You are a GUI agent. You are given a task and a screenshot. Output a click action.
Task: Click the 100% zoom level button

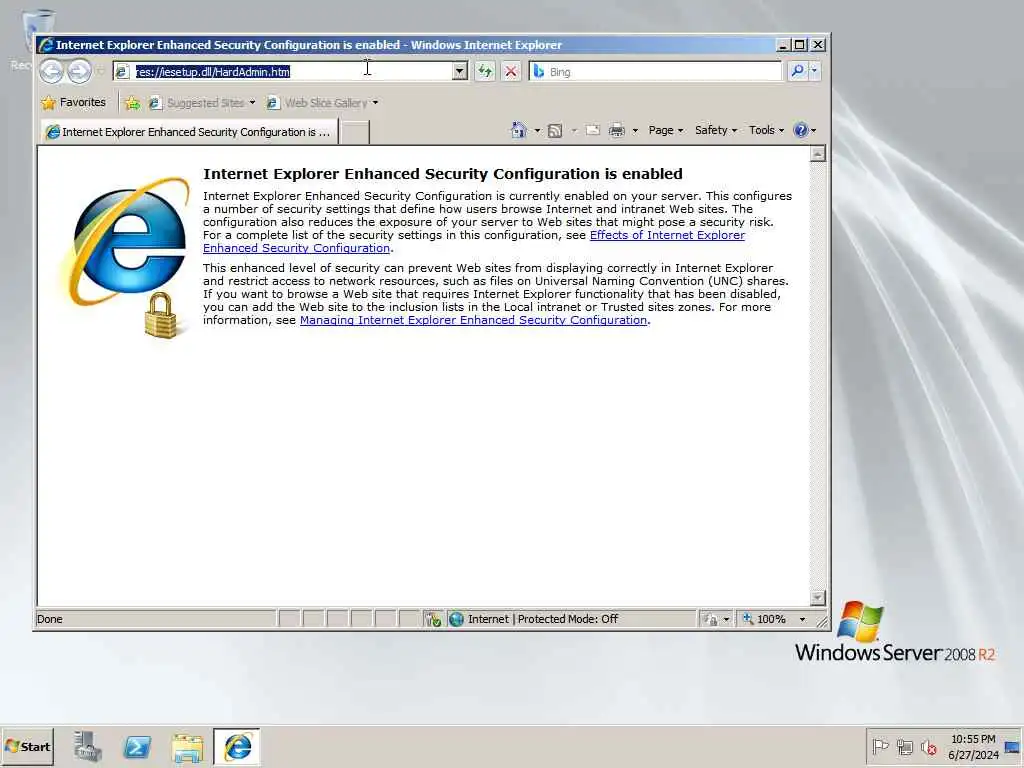point(765,619)
